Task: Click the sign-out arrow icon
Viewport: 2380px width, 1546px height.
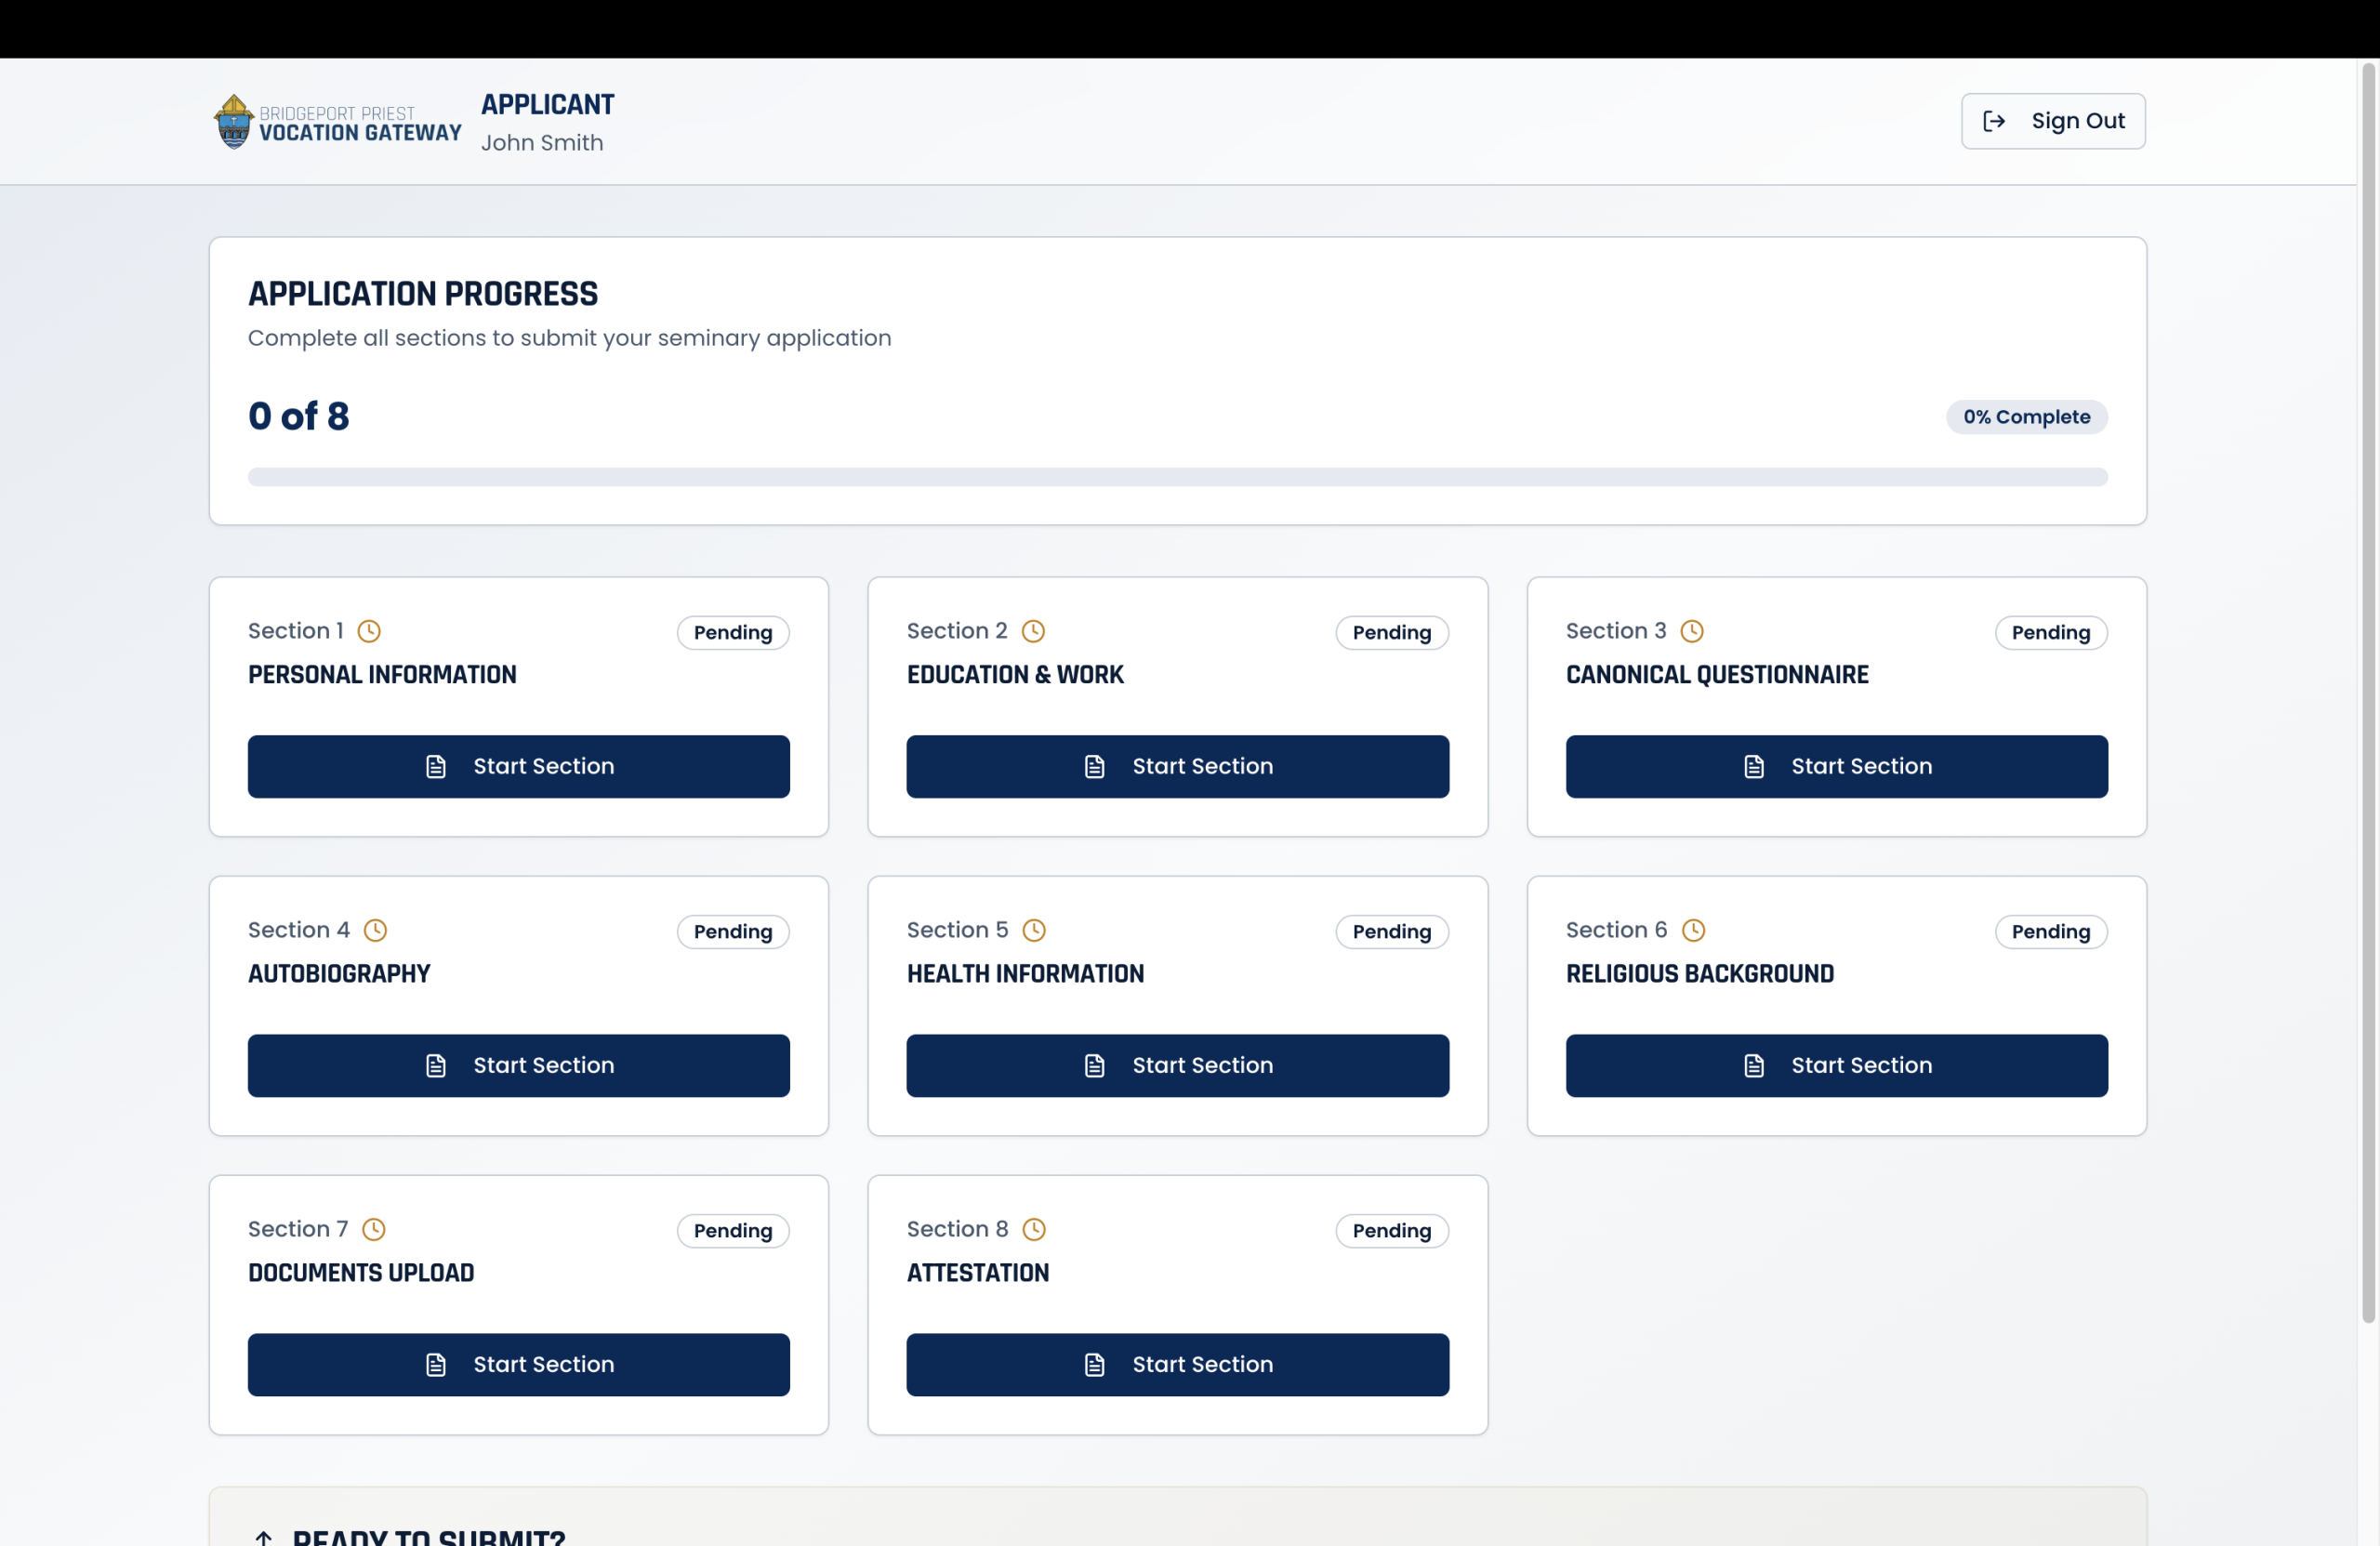Action: (x=1993, y=121)
